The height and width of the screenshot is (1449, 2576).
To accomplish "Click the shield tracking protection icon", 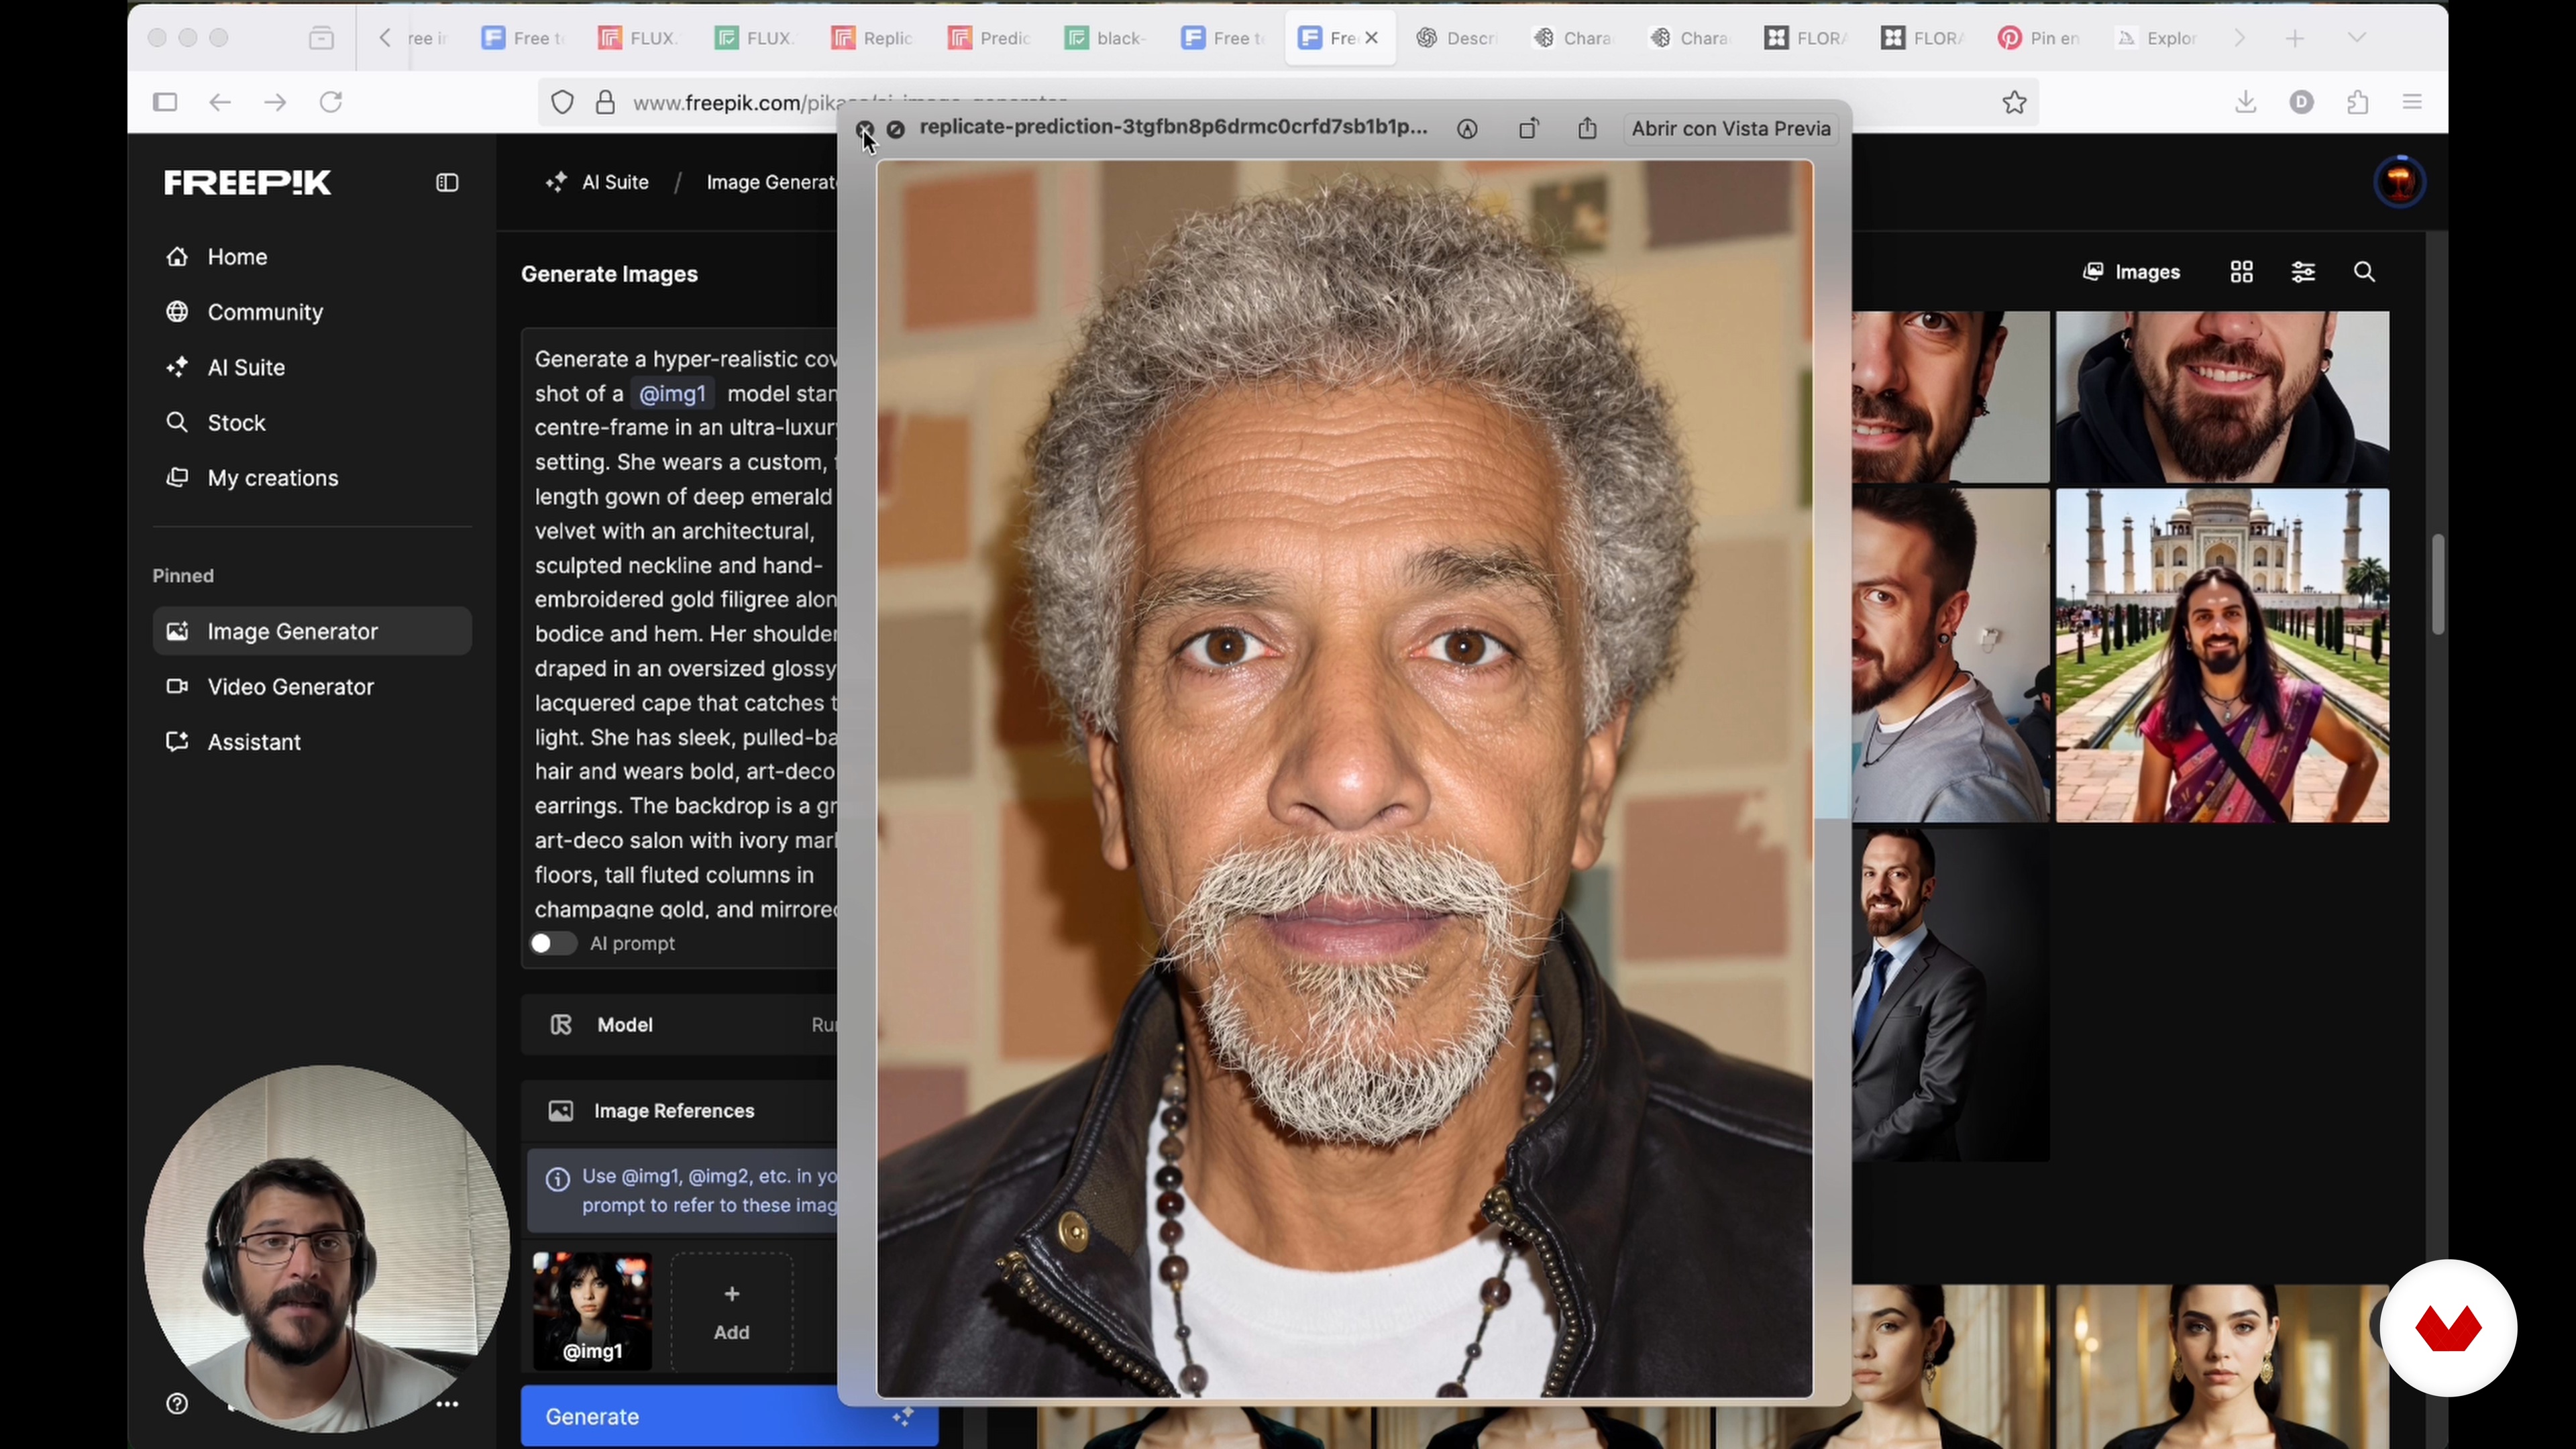I will pyautogui.click(x=563, y=103).
